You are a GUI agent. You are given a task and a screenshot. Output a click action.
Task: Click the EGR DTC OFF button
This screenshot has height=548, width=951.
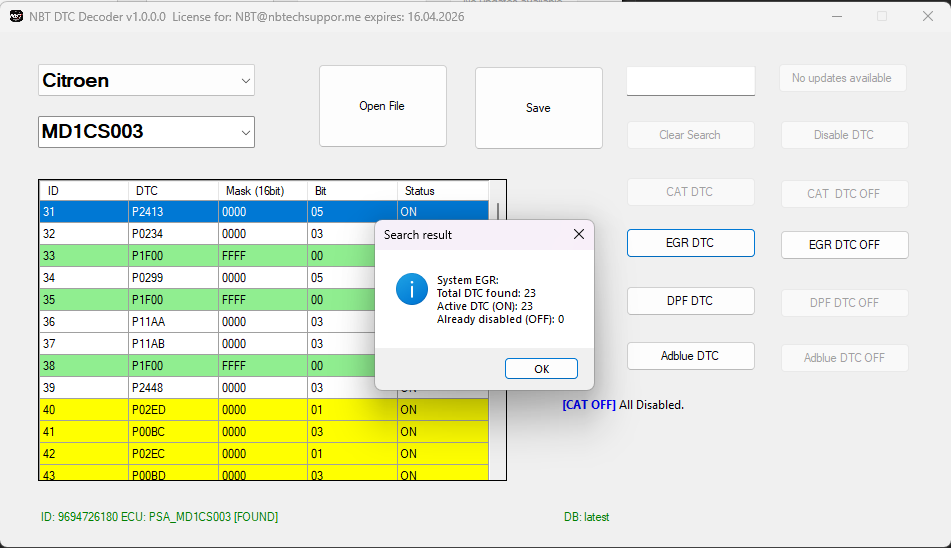pyautogui.click(x=844, y=245)
